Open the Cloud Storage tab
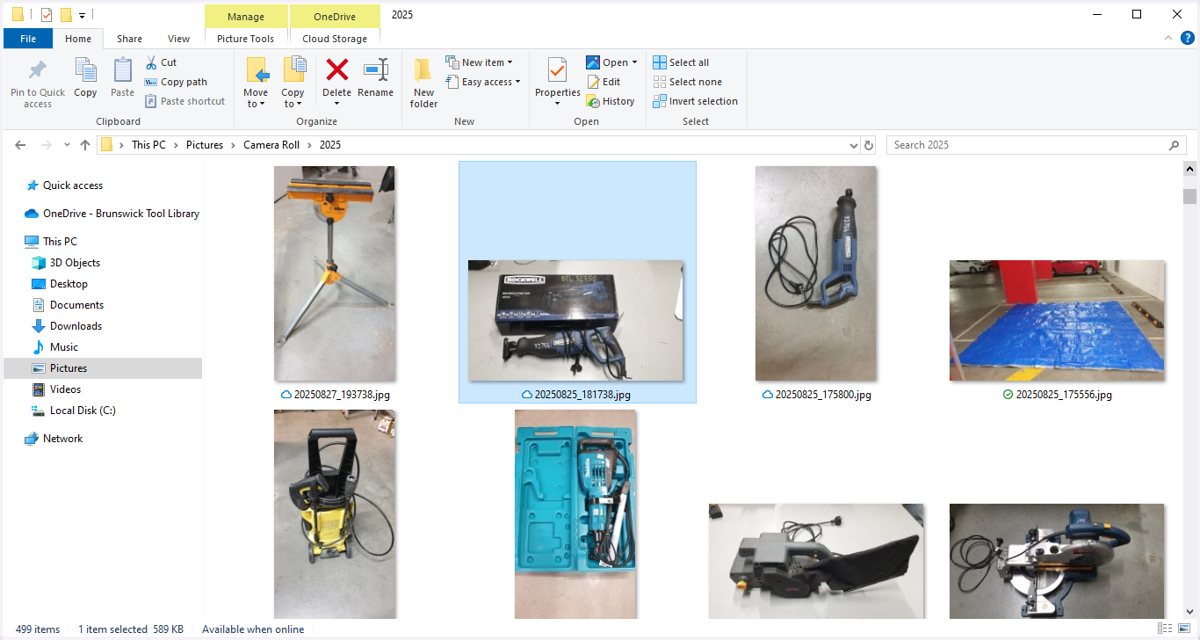This screenshot has width=1200, height=640. click(x=335, y=39)
